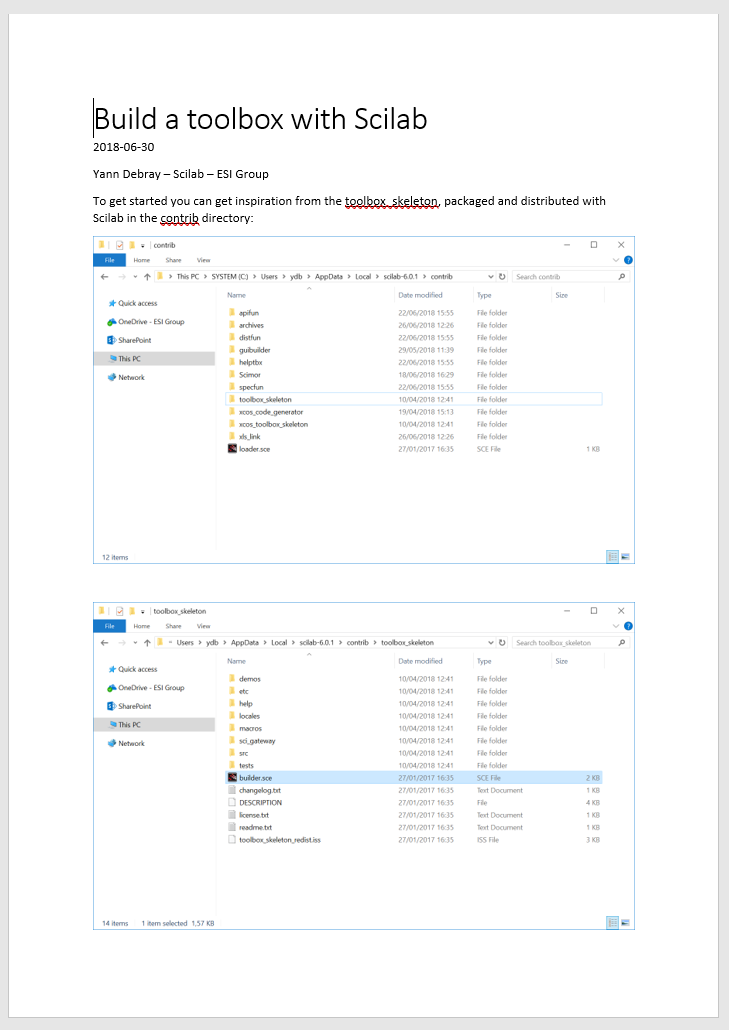Click the red check Properties icon in the contrib title bar
Viewport: 729px width, 1030px height.
118,244
